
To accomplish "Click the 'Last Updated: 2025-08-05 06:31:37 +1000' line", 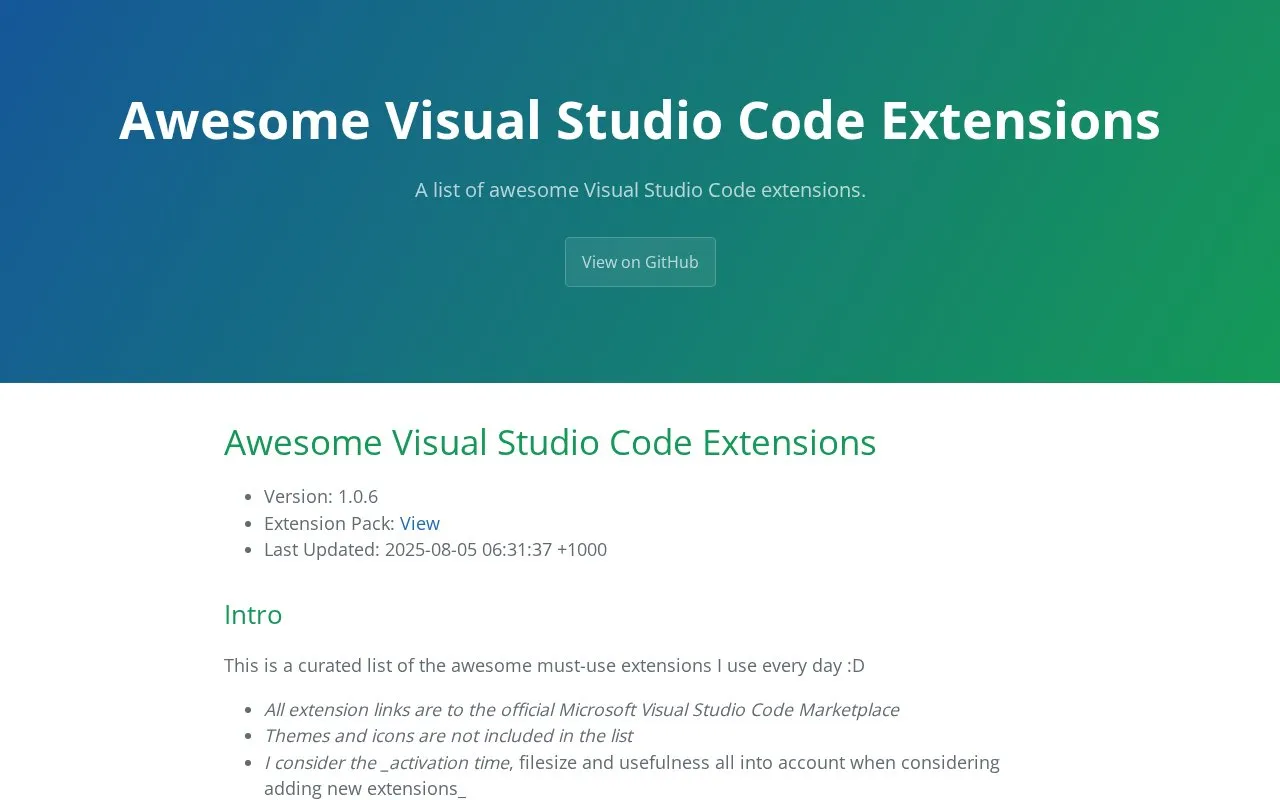I will point(435,549).
